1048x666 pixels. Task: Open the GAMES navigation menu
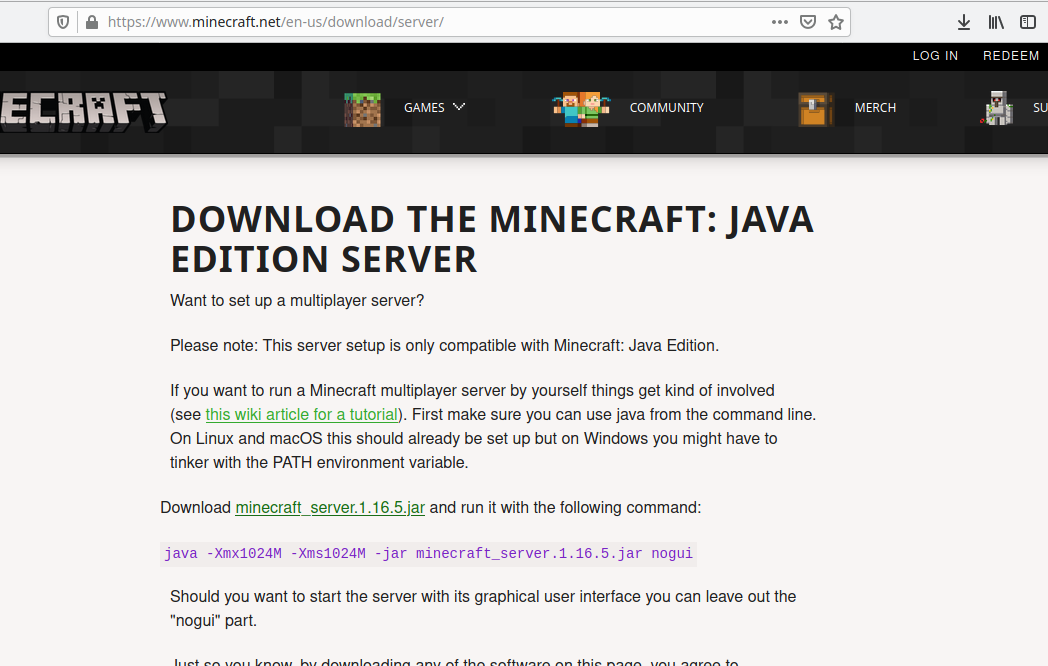click(x=424, y=108)
